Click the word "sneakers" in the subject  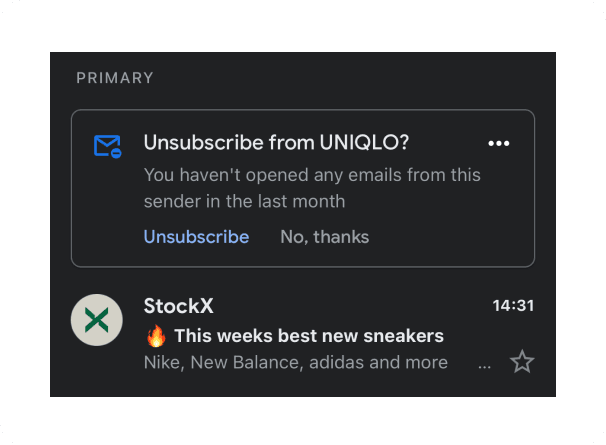coord(405,335)
